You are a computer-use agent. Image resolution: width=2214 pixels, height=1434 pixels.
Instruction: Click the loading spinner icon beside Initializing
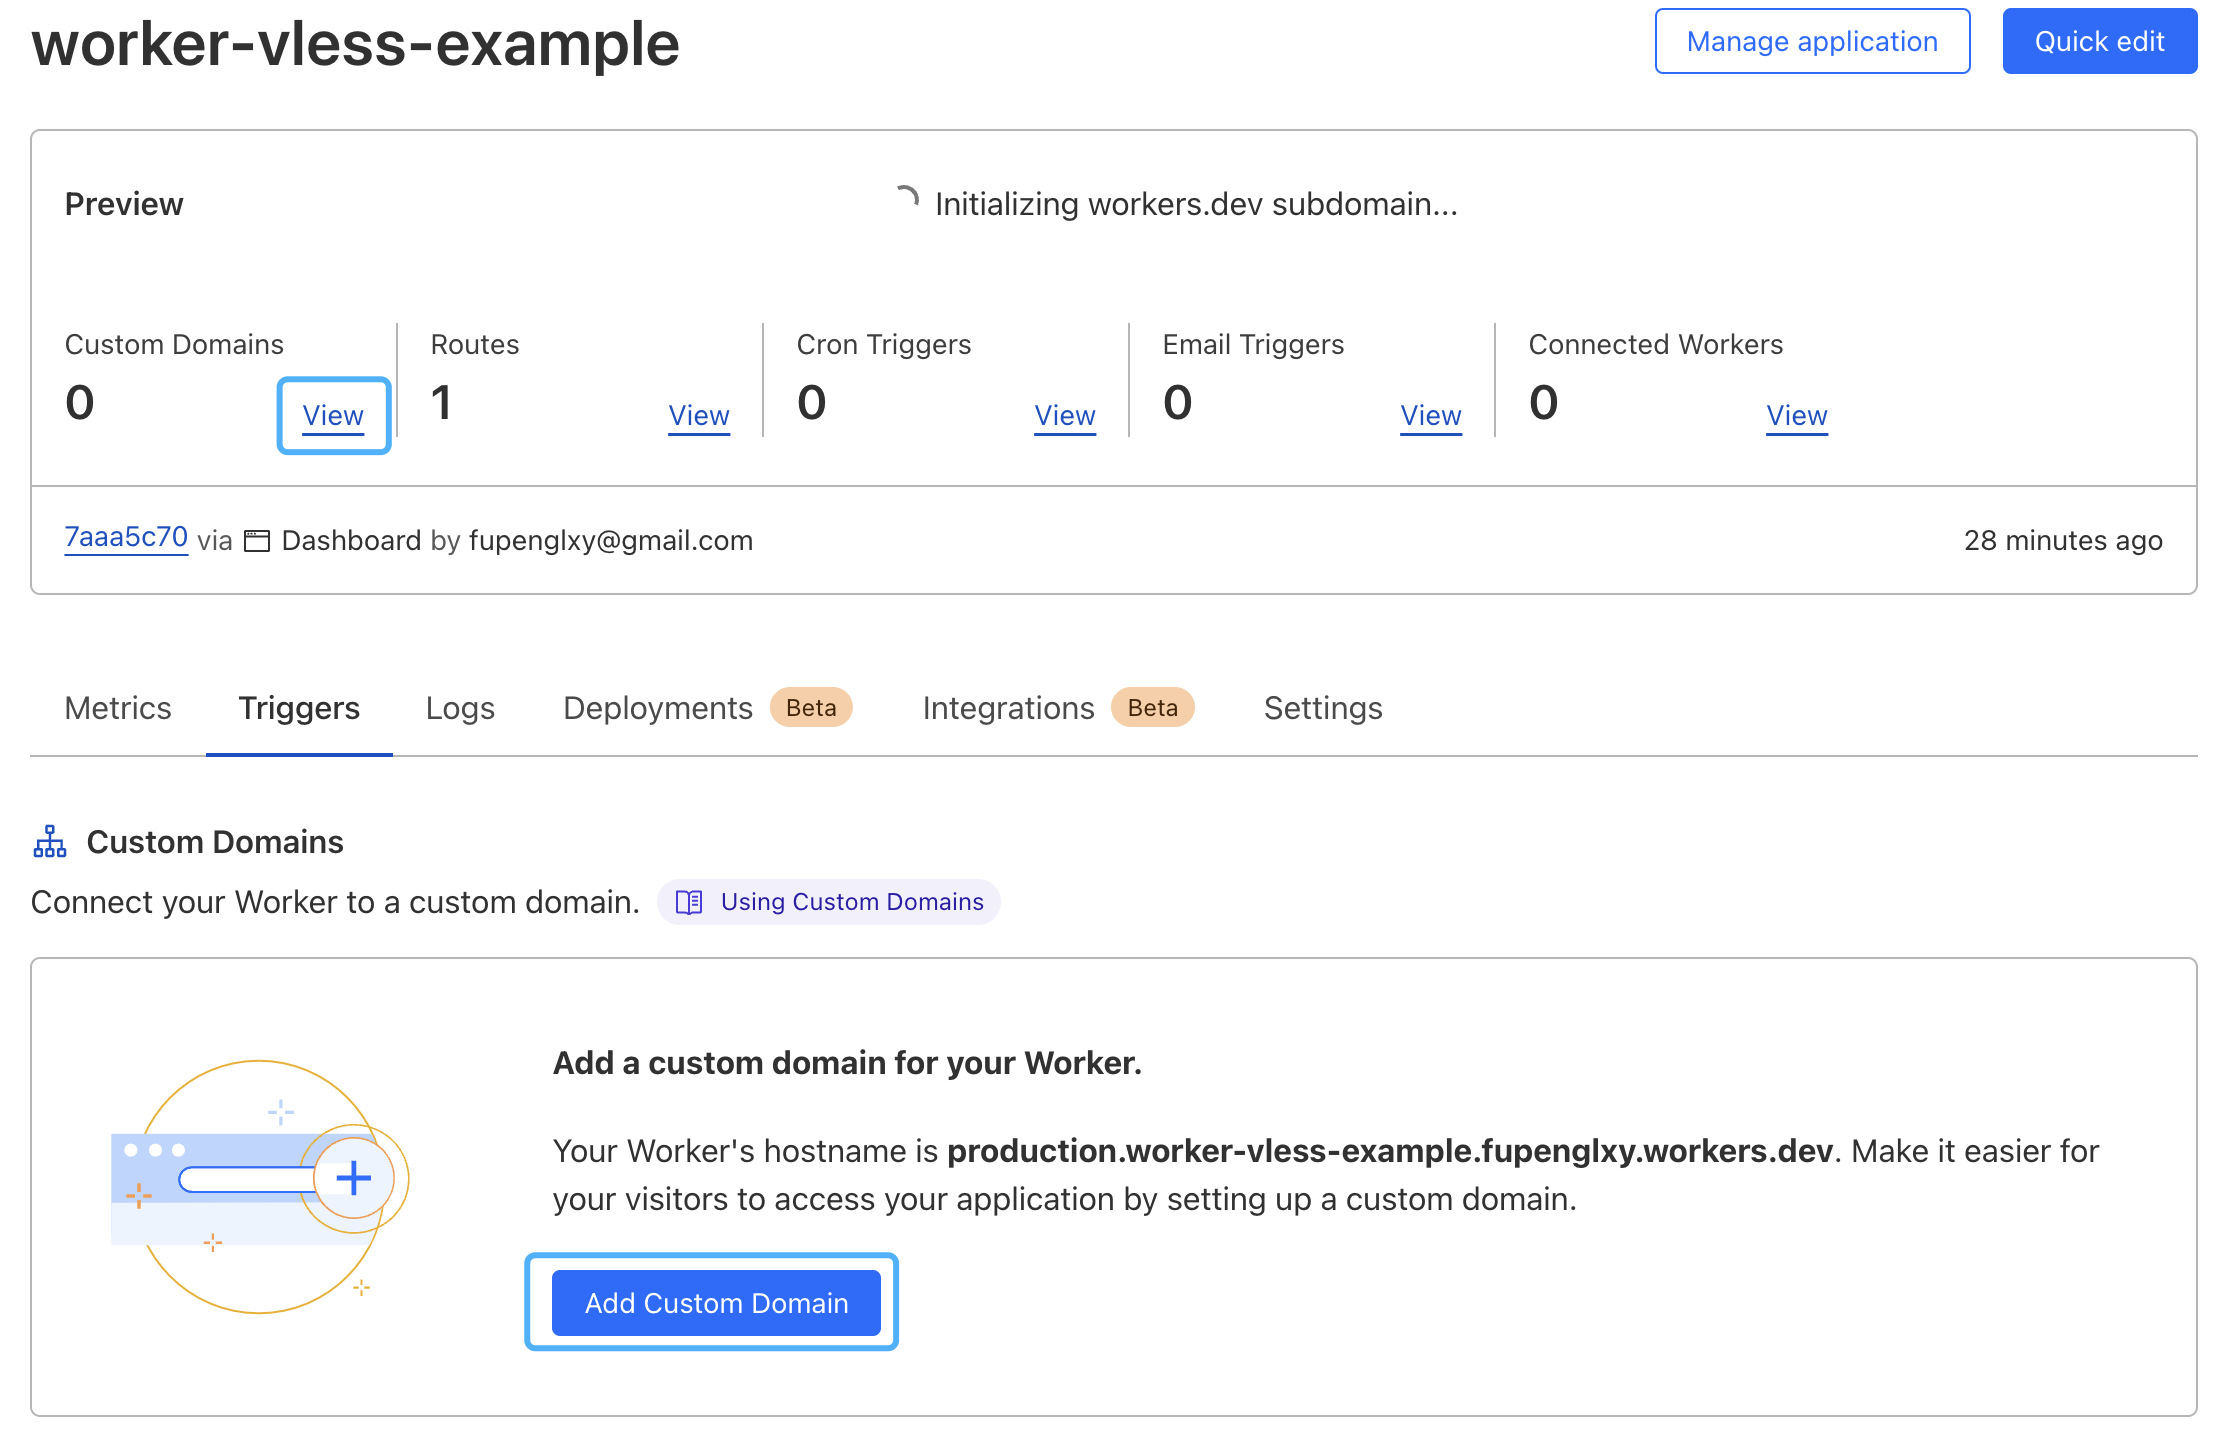point(906,199)
